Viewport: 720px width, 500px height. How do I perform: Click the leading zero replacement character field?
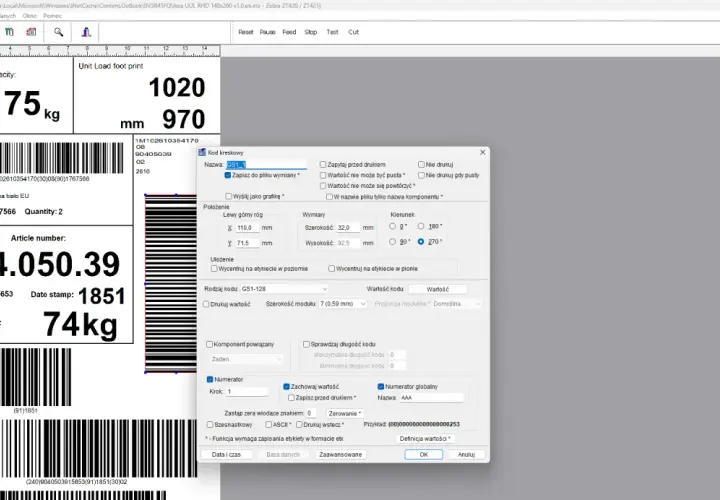coord(311,413)
